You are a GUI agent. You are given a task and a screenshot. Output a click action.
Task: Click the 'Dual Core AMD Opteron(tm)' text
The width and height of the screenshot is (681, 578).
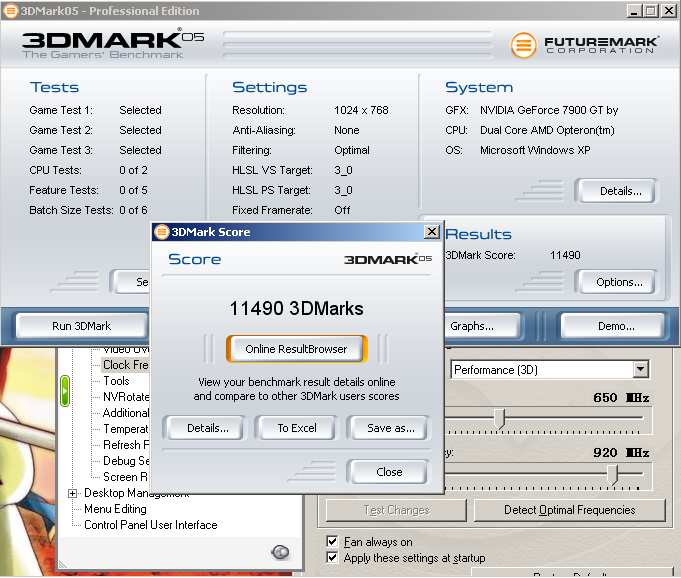click(x=547, y=130)
